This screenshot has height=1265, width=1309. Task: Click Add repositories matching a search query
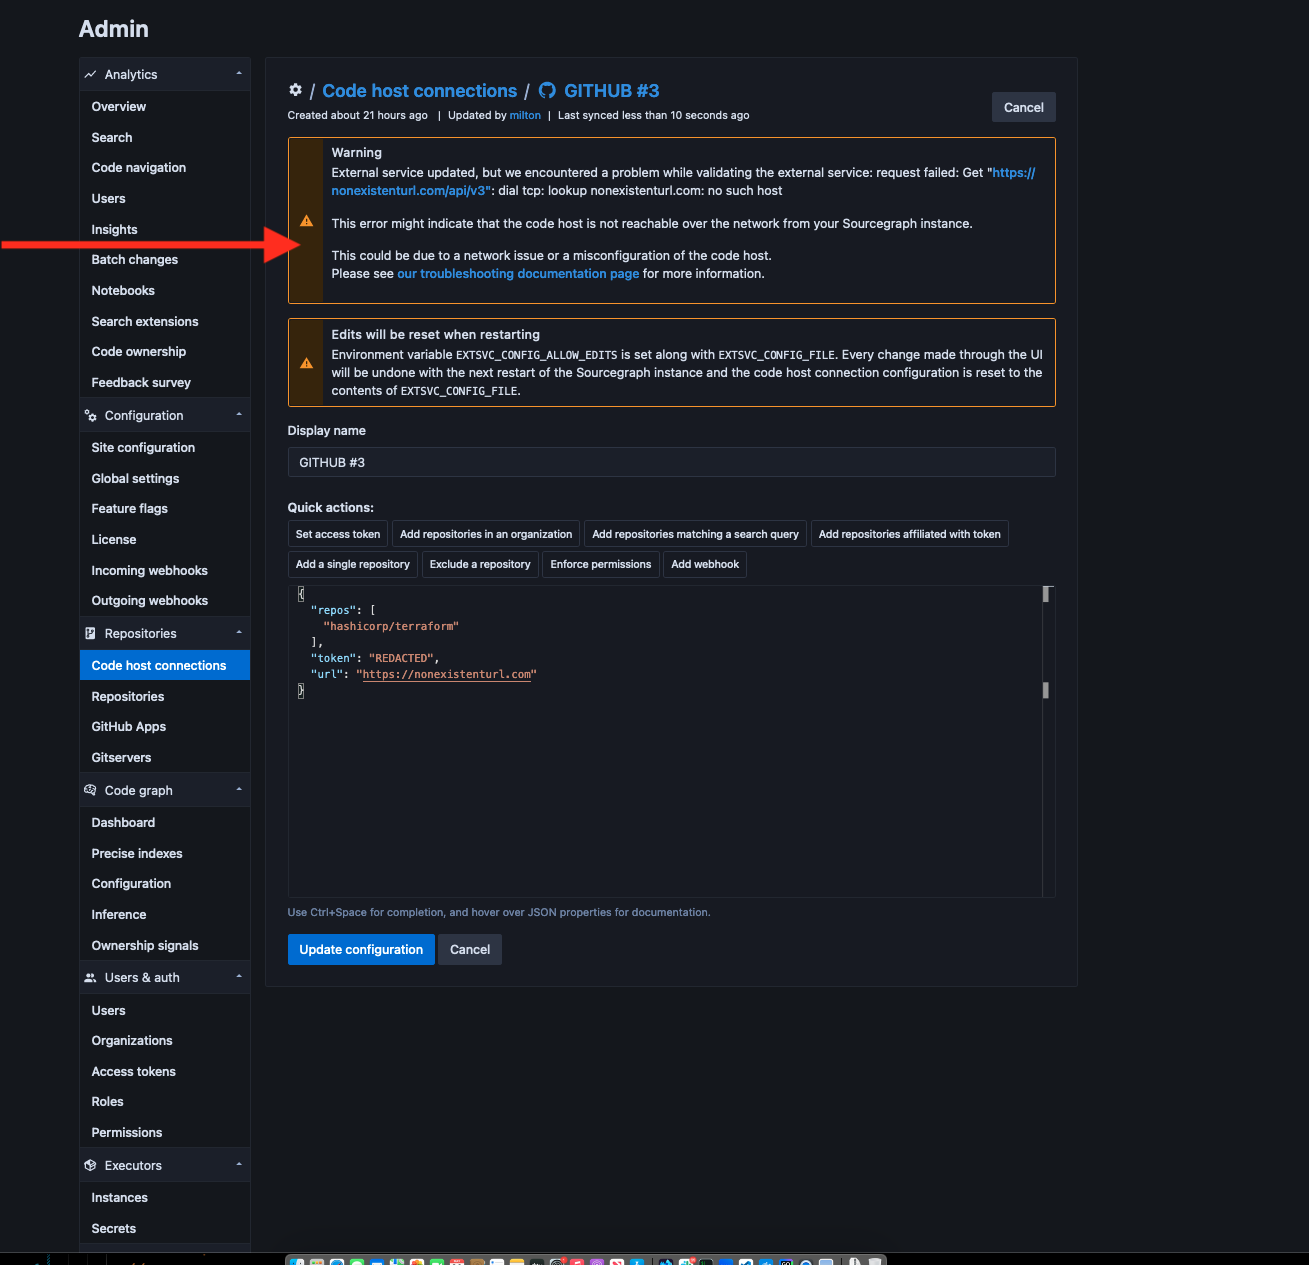(695, 535)
